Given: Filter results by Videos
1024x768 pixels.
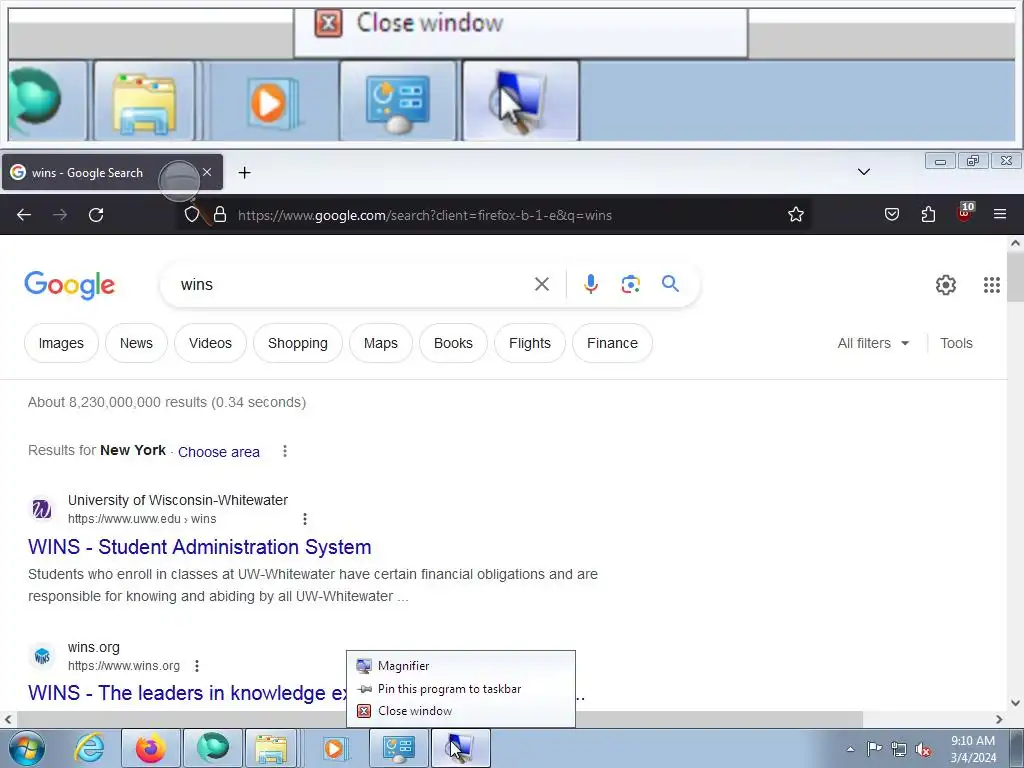Looking at the screenshot, I should coord(210,343).
